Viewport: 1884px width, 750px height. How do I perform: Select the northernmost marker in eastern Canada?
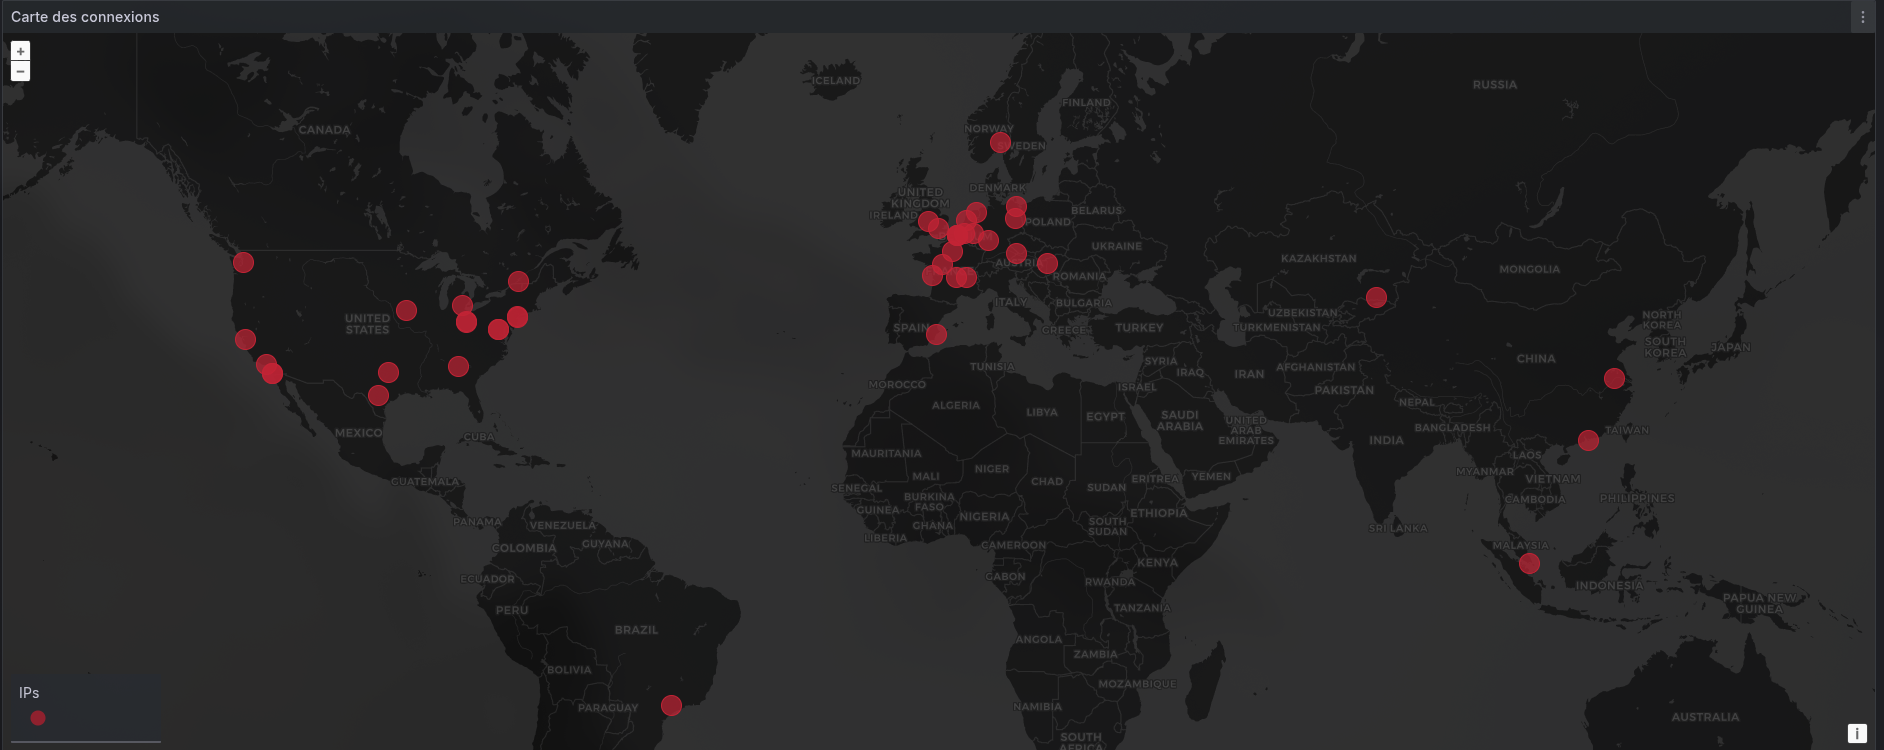click(x=518, y=281)
